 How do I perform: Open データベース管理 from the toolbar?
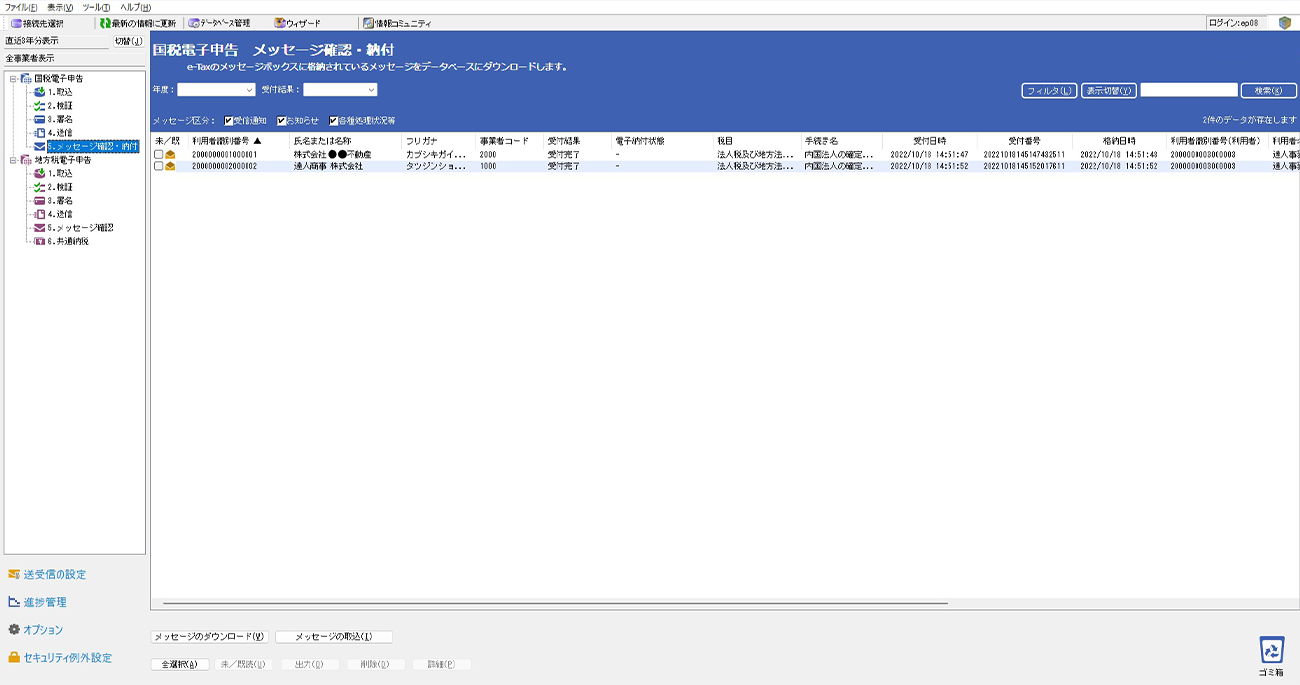tap(194, 23)
